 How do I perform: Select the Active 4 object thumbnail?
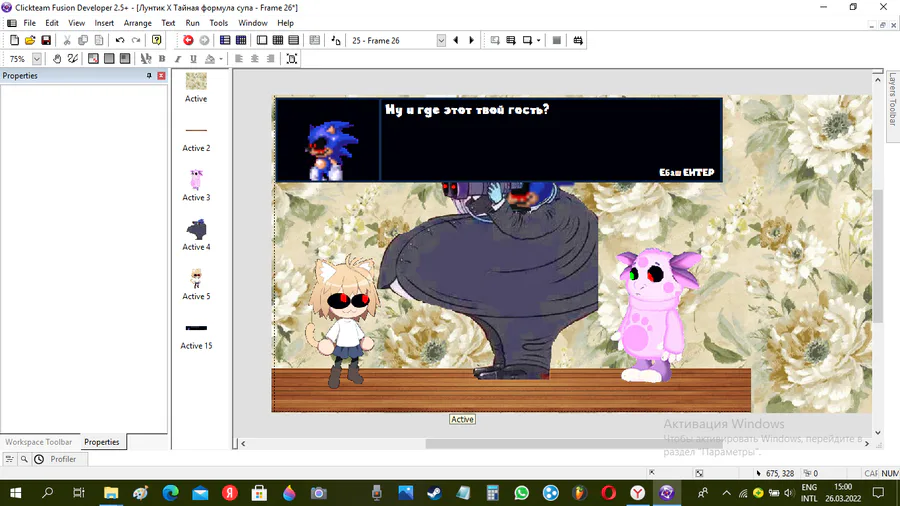coord(196,229)
